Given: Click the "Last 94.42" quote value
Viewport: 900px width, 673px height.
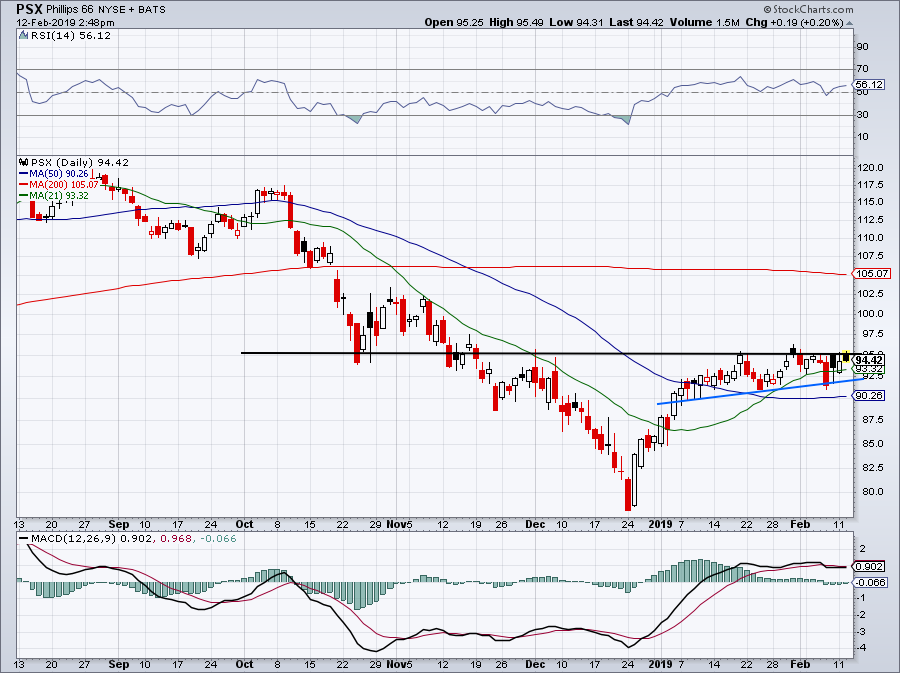Looking at the screenshot, I should 637,22.
